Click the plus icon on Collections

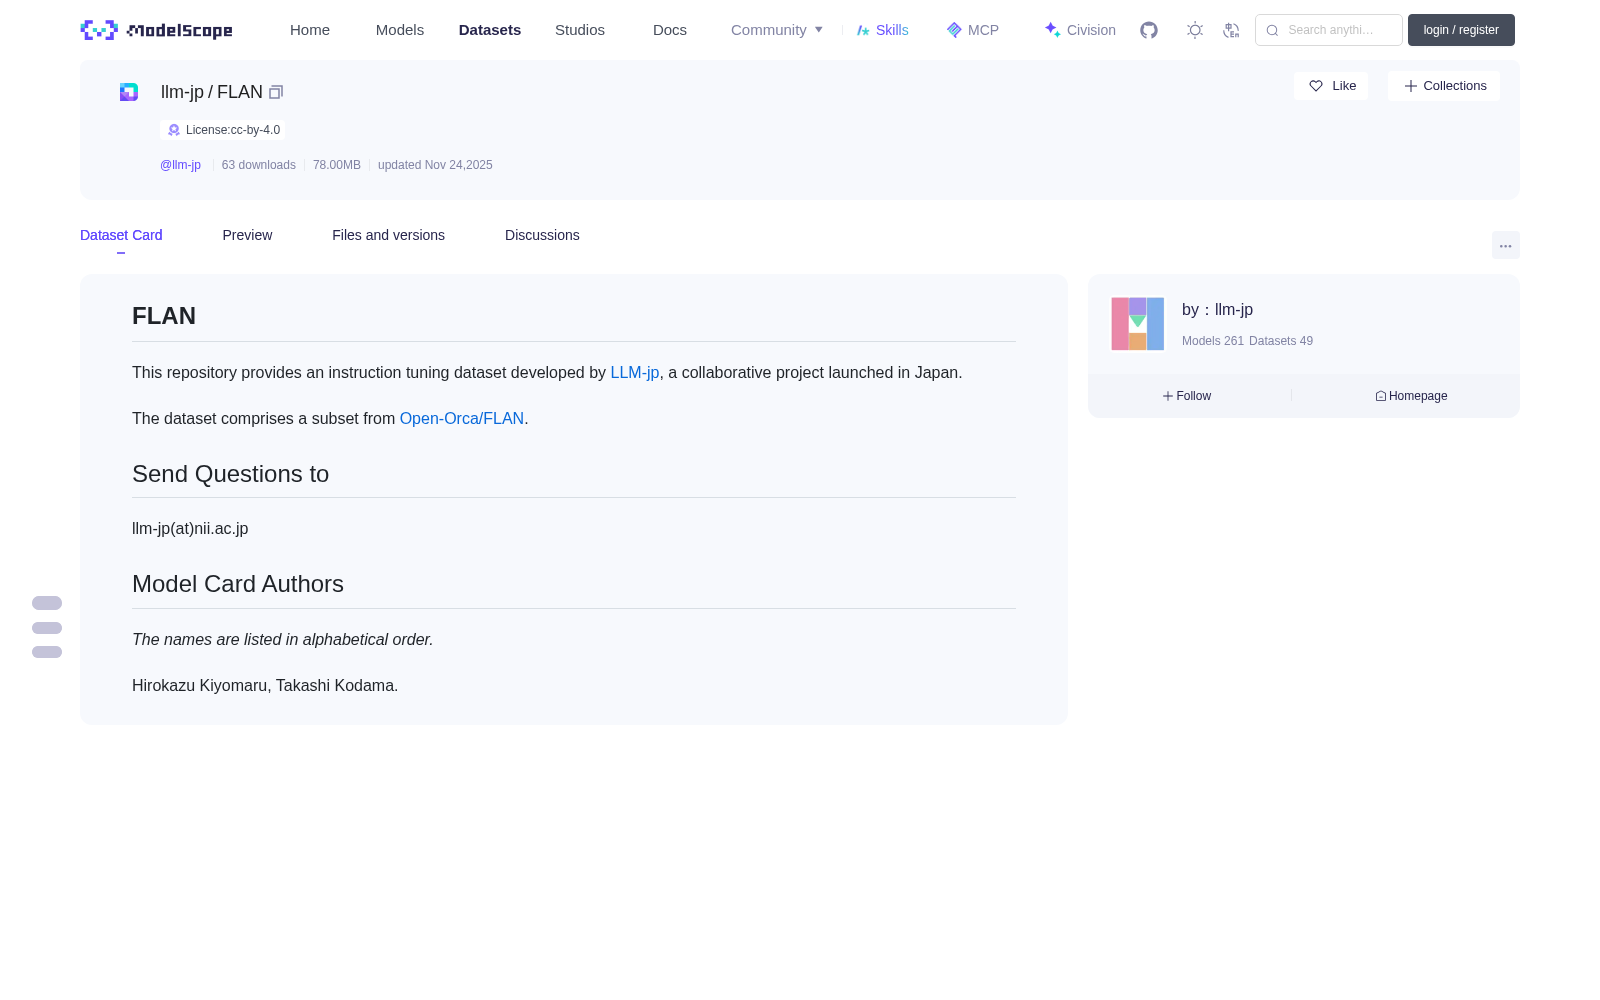[1411, 86]
